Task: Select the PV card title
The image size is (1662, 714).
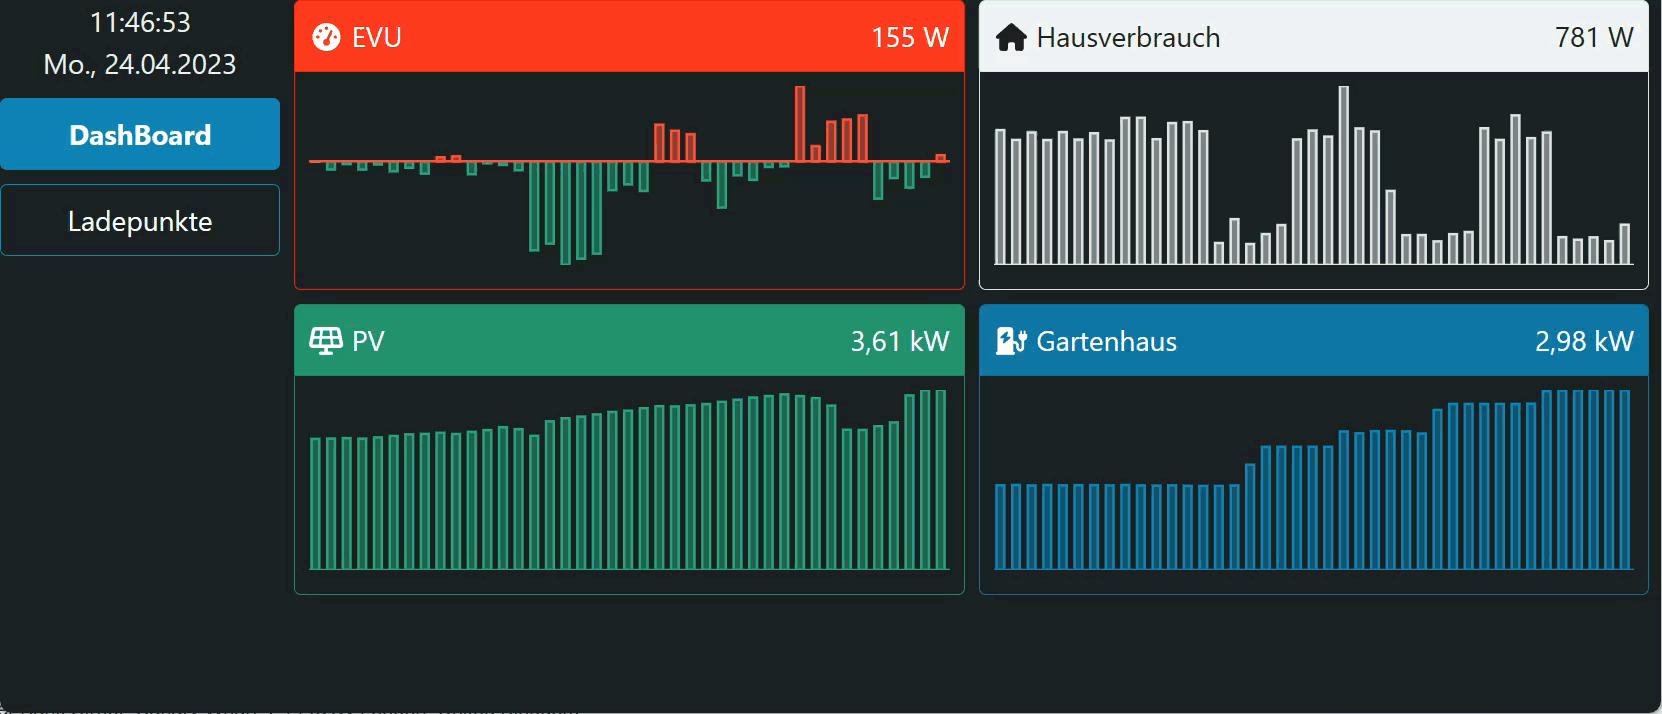Action: pos(368,341)
